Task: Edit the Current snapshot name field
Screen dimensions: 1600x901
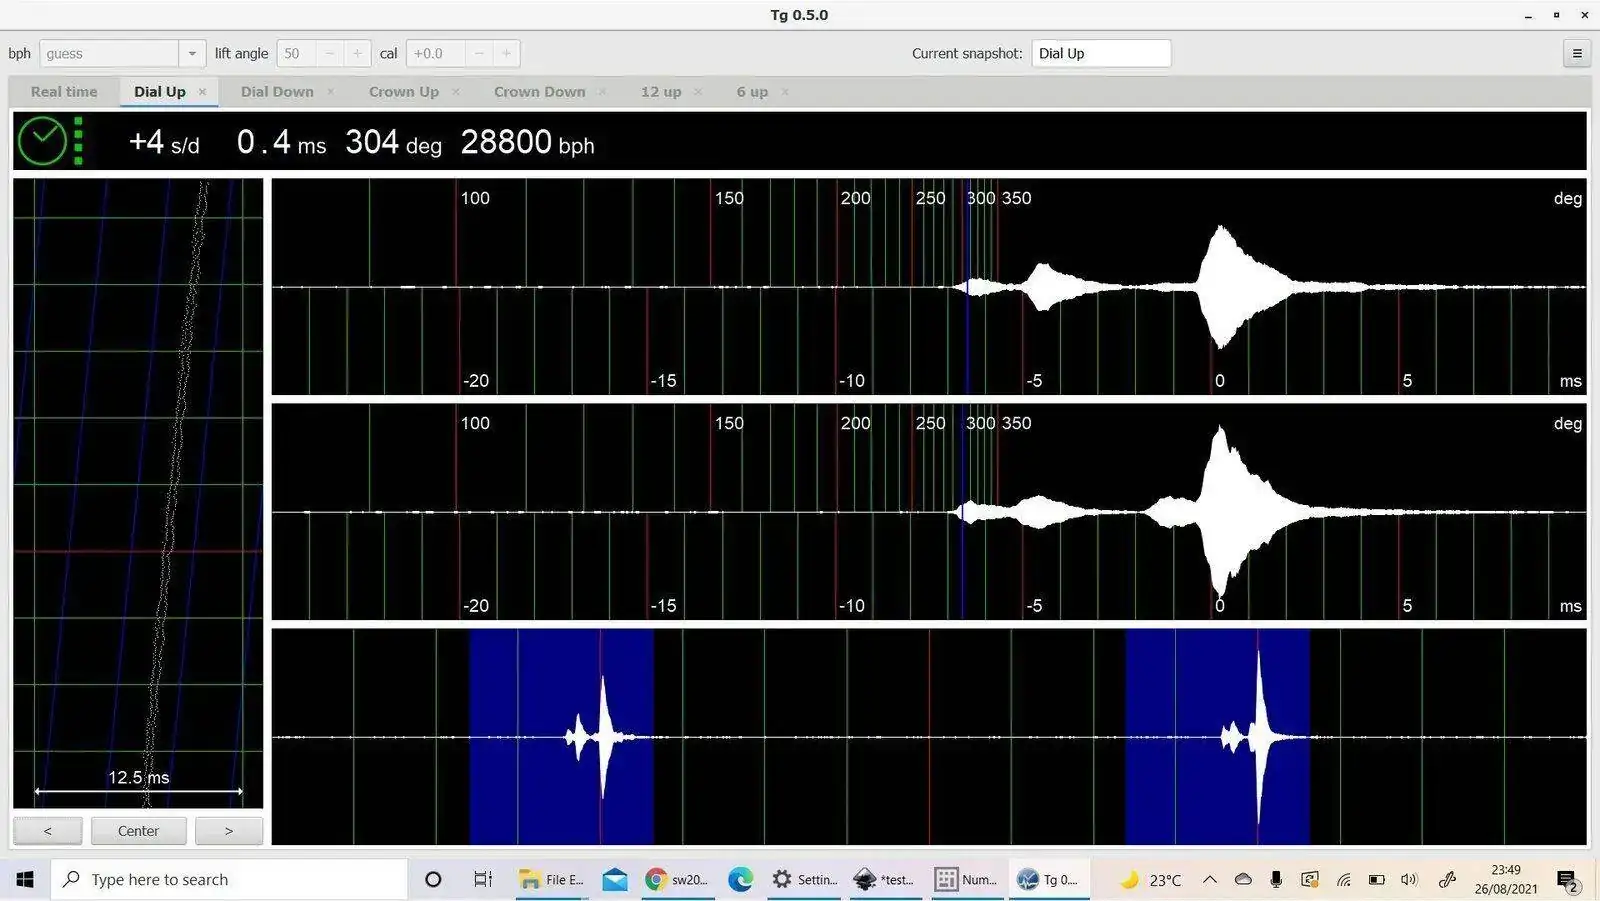Action: pyautogui.click(x=1101, y=54)
